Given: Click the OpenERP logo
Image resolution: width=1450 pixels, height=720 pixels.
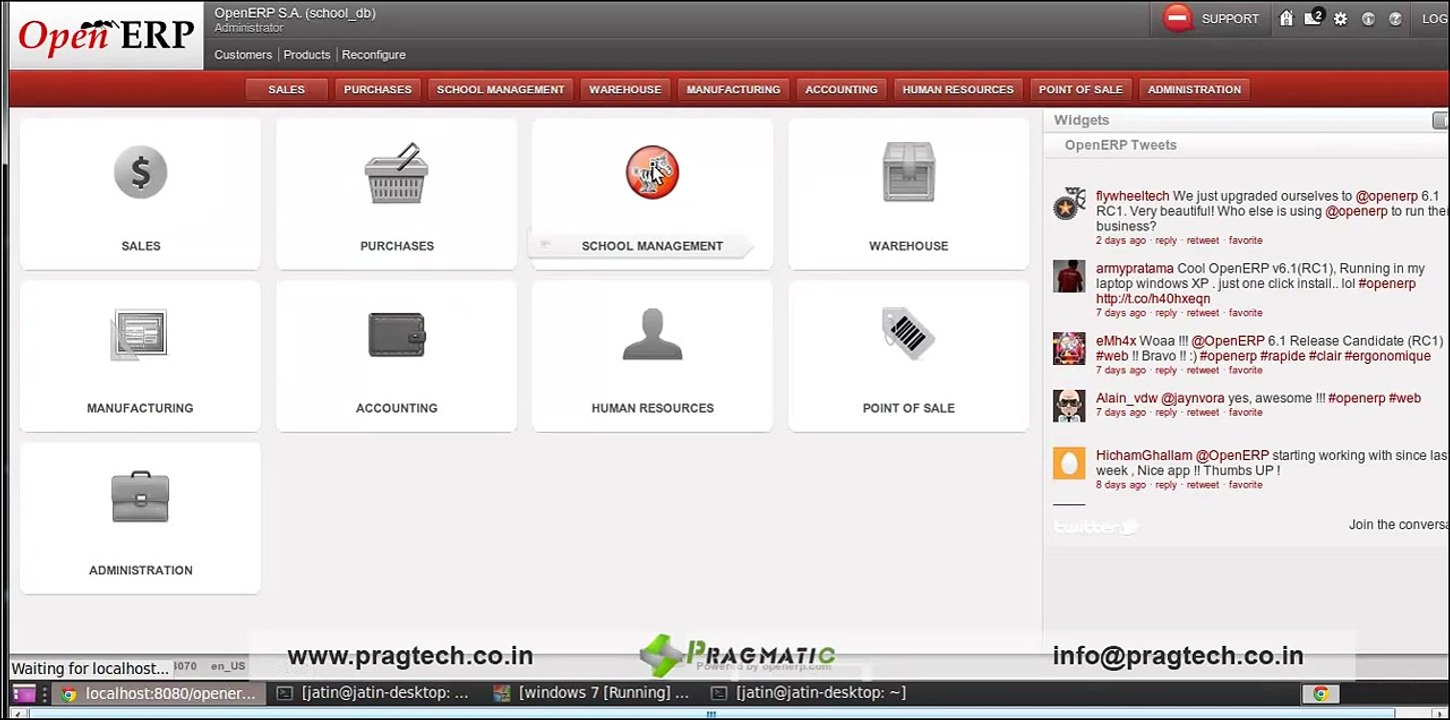Looking at the screenshot, I should [x=106, y=35].
